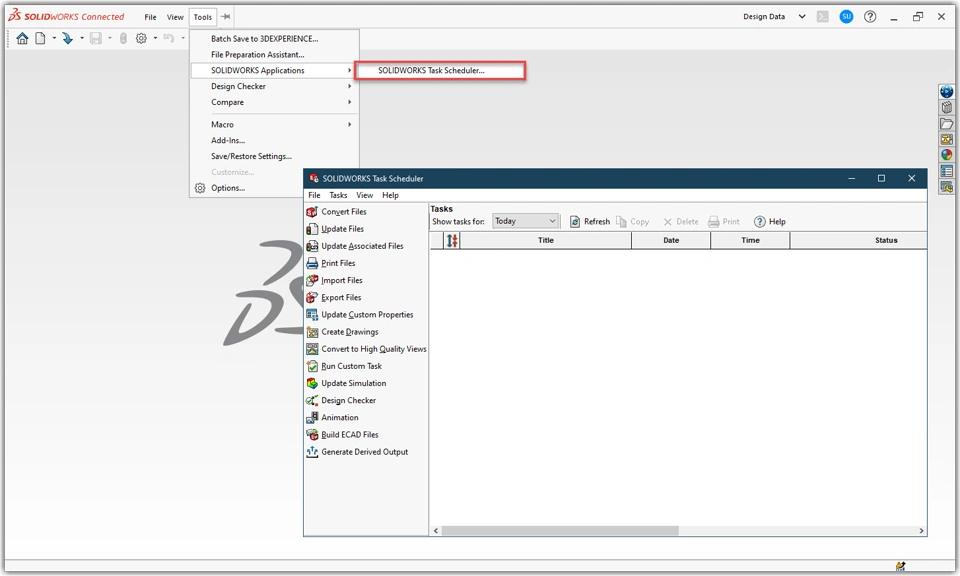Viewport: 960px width, 576px height.
Task: Click the Print Files printer icon
Action: tap(312, 263)
